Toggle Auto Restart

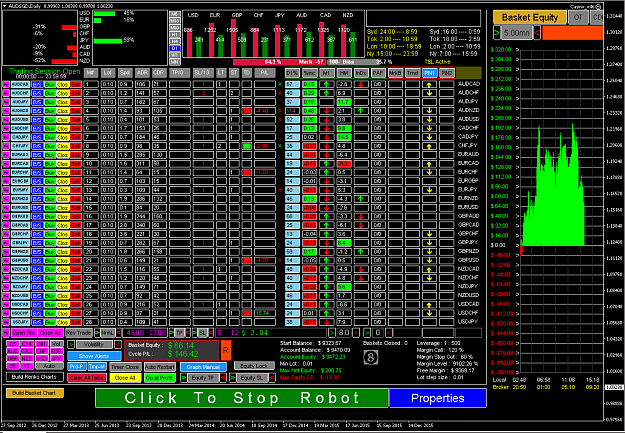click(159, 367)
